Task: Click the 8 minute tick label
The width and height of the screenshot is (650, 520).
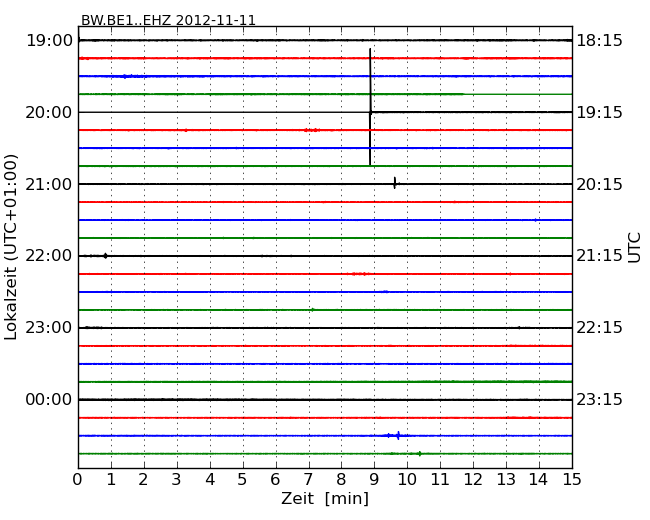Action: 341,479
